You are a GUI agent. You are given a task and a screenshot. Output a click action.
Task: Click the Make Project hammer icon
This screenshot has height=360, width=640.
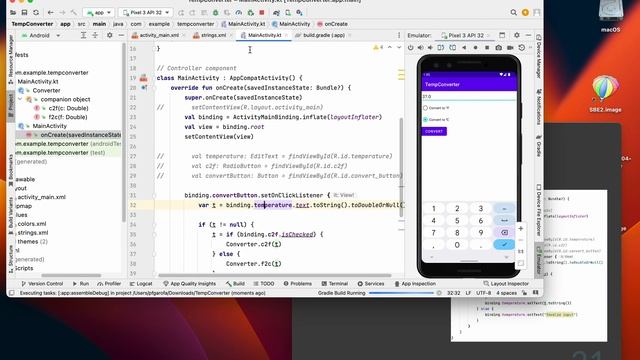coord(74,13)
